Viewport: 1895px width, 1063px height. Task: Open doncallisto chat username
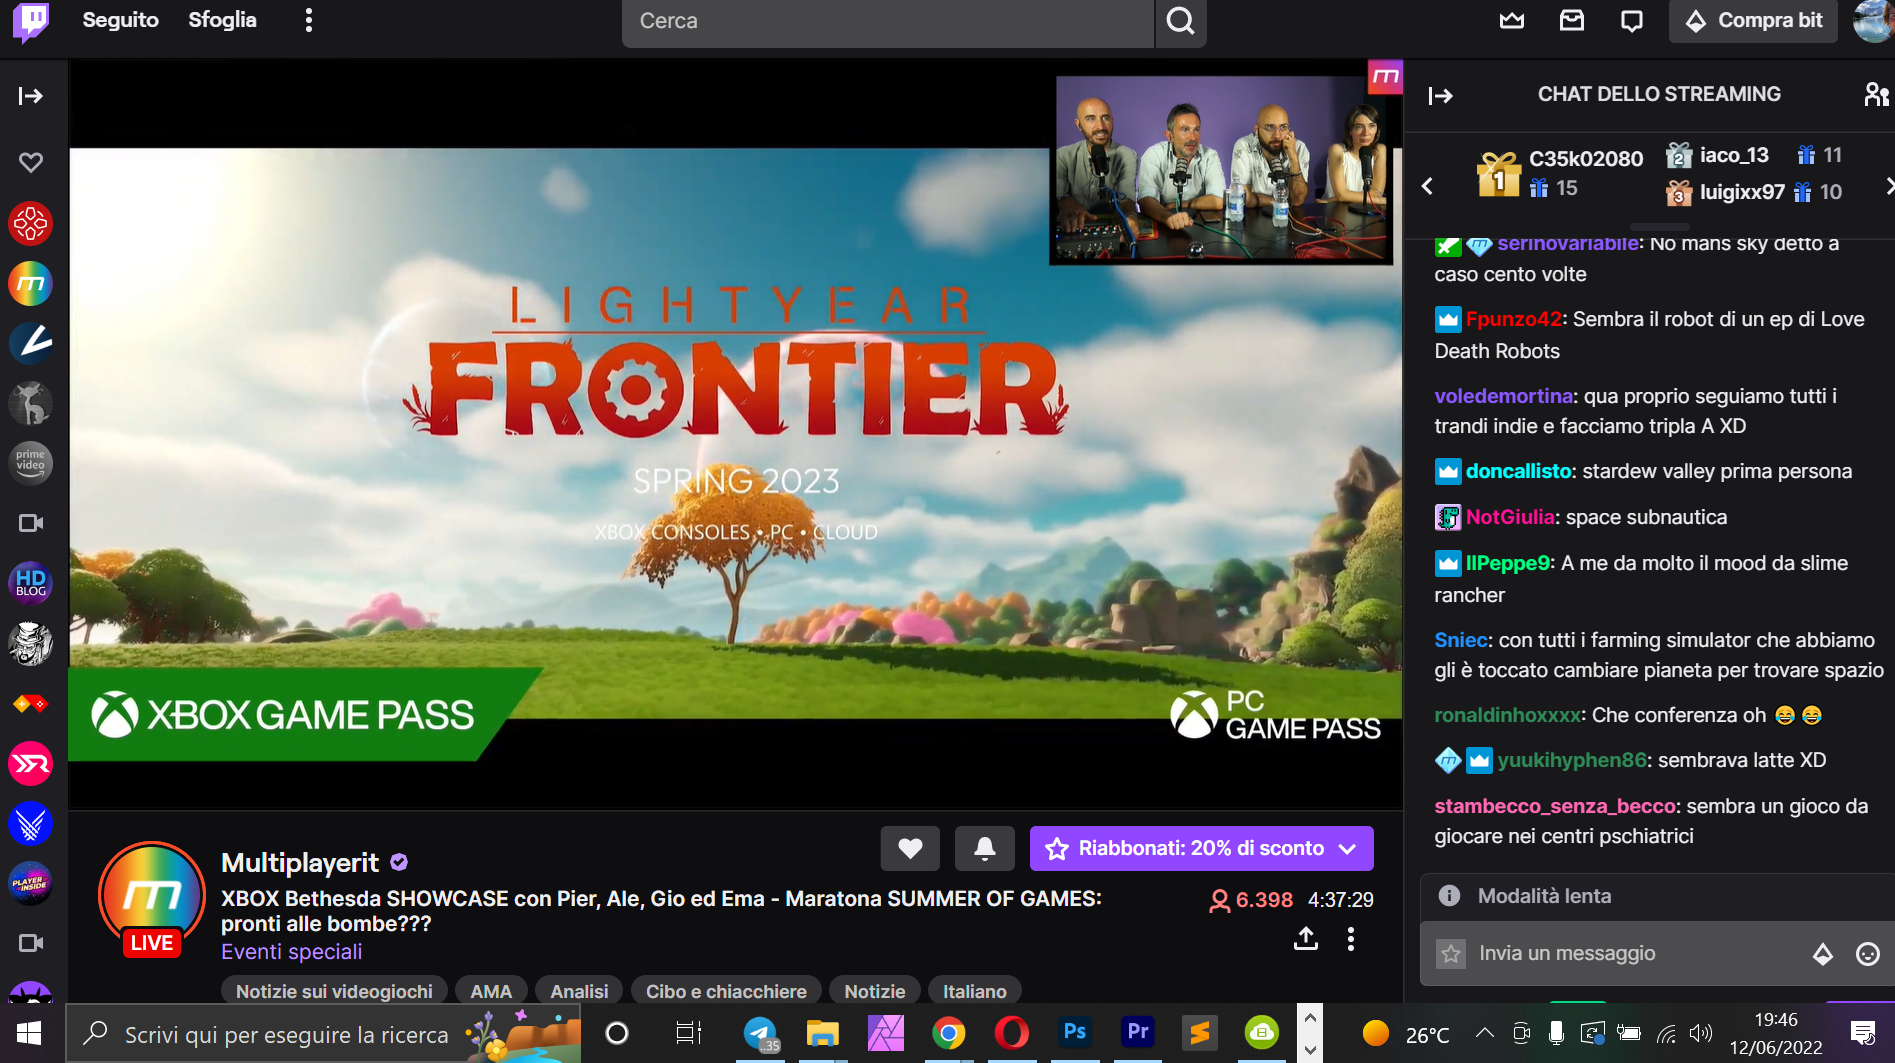tap(1519, 471)
